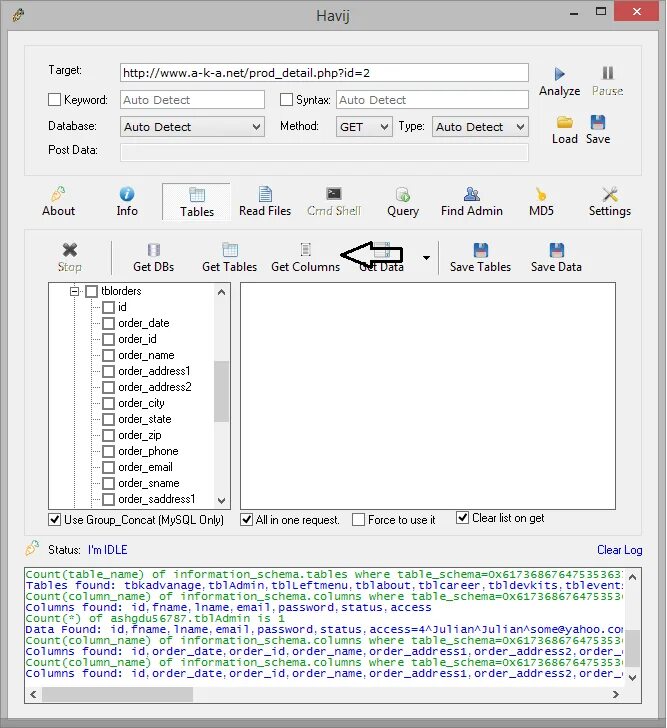Select the order_state tree row label

144,419
